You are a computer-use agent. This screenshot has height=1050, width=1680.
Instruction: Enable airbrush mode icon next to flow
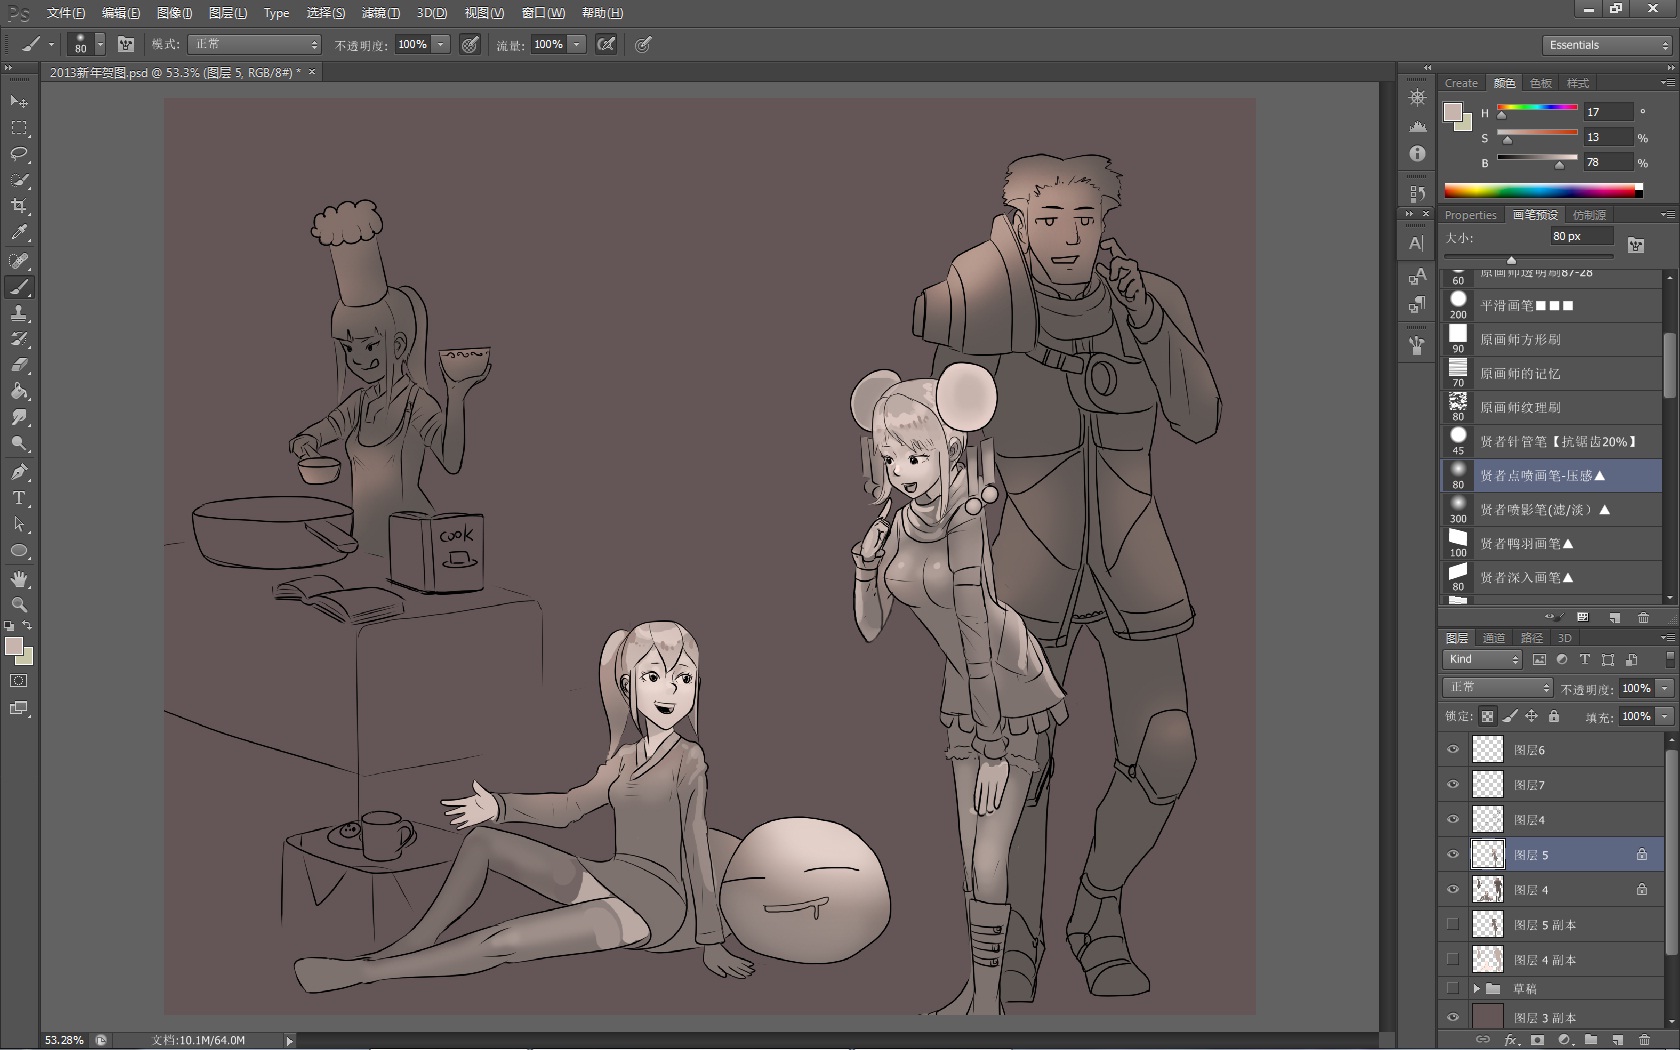(606, 44)
